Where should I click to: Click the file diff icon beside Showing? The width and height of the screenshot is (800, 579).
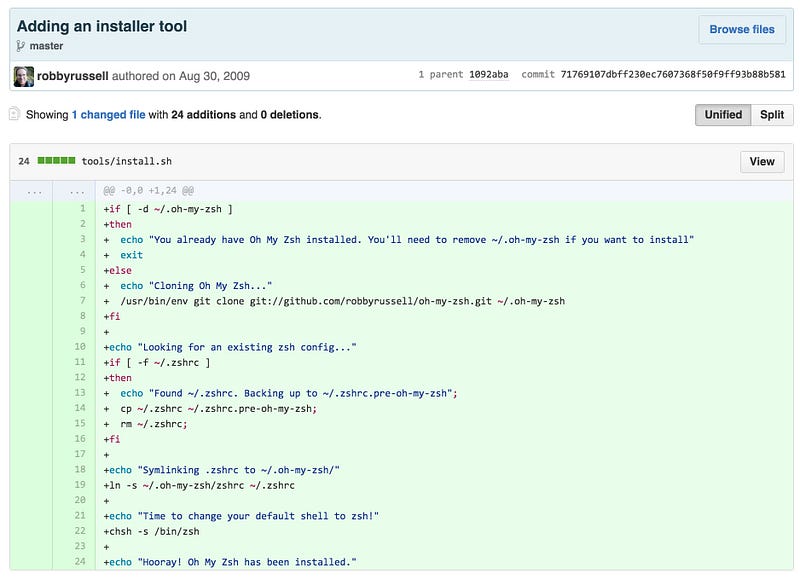pyautogui.click(x=14, y=114)
